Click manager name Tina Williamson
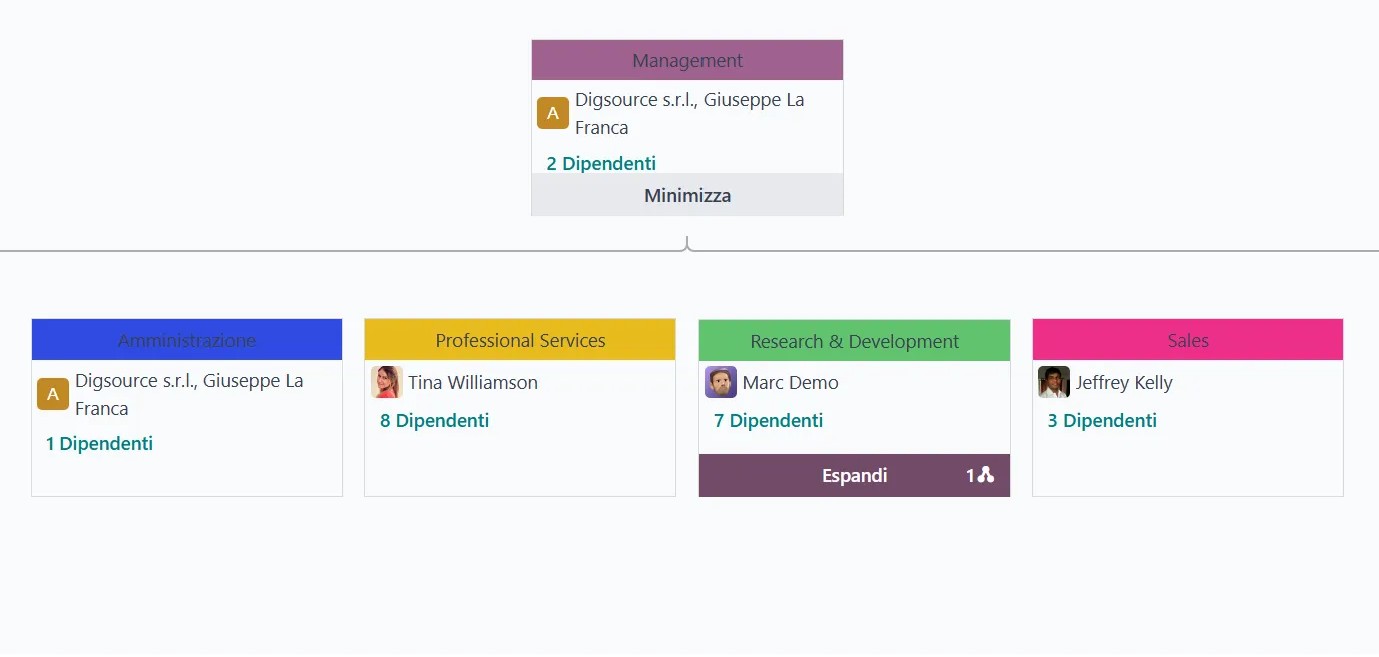1379x657 pixels. point(473,382)
